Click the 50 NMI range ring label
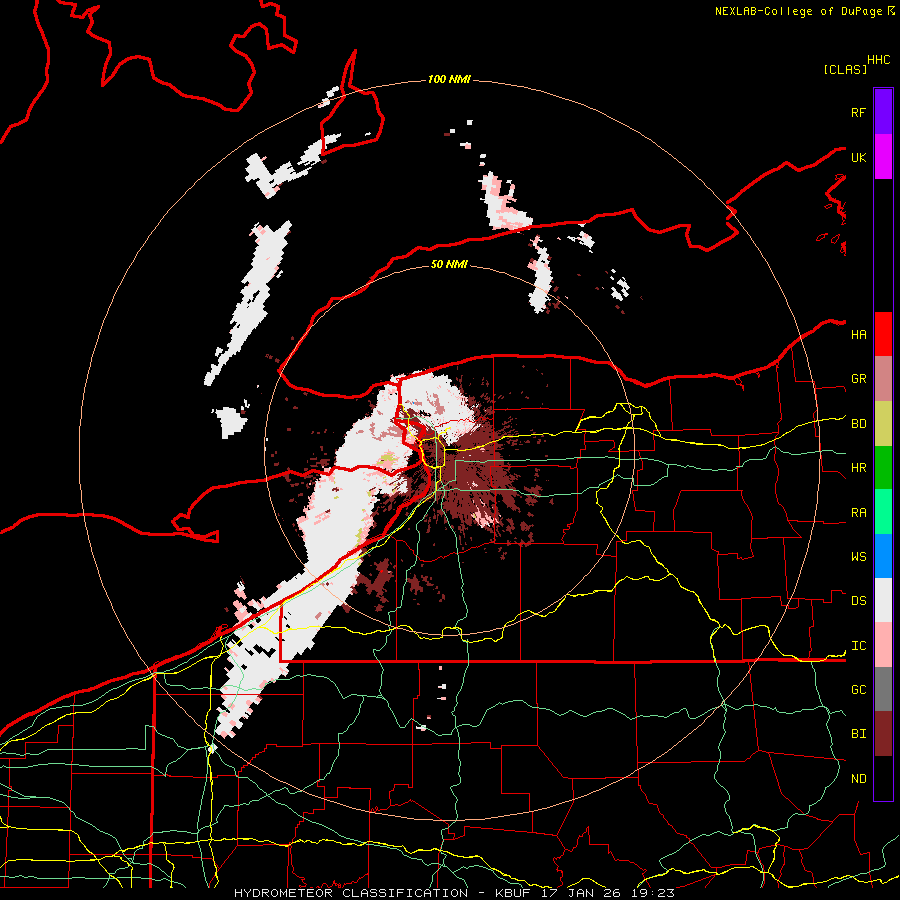 [x=449, y=264]
